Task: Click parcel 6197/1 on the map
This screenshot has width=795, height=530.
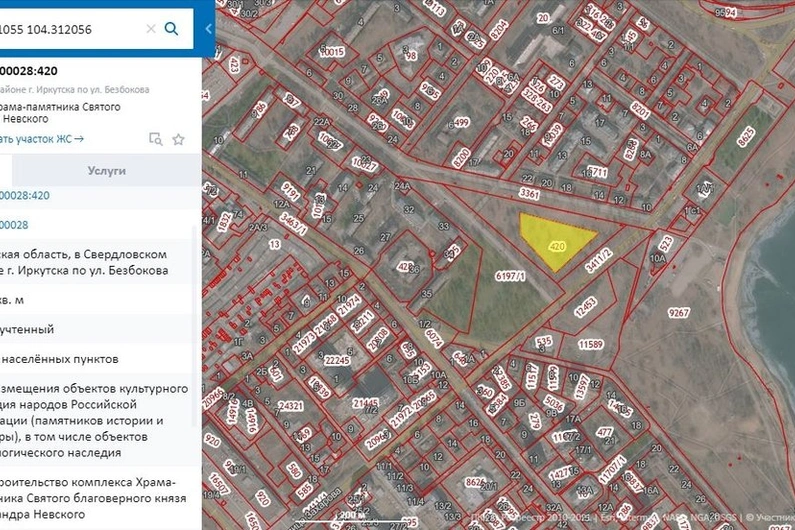Action: pyautogui.click(x=510, y=276)
